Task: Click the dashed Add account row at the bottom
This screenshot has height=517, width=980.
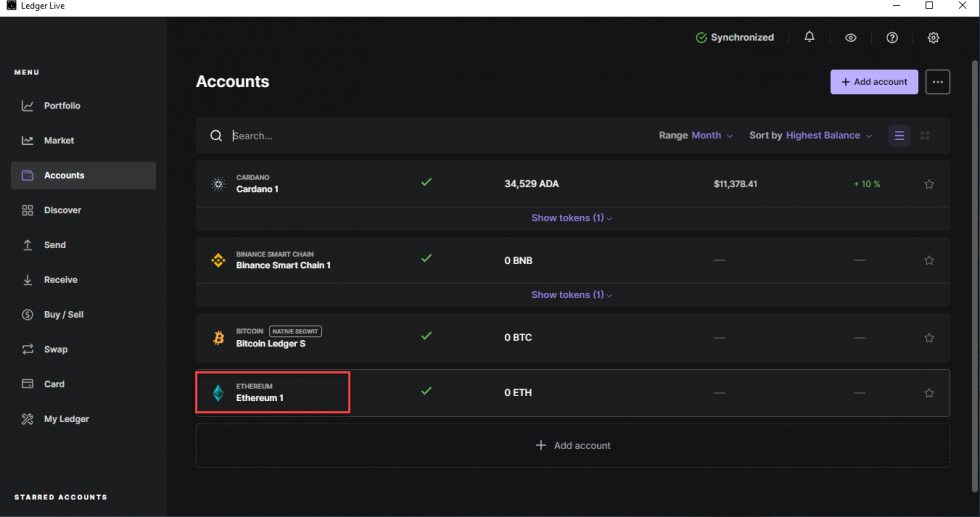Action: pos(573,445)
